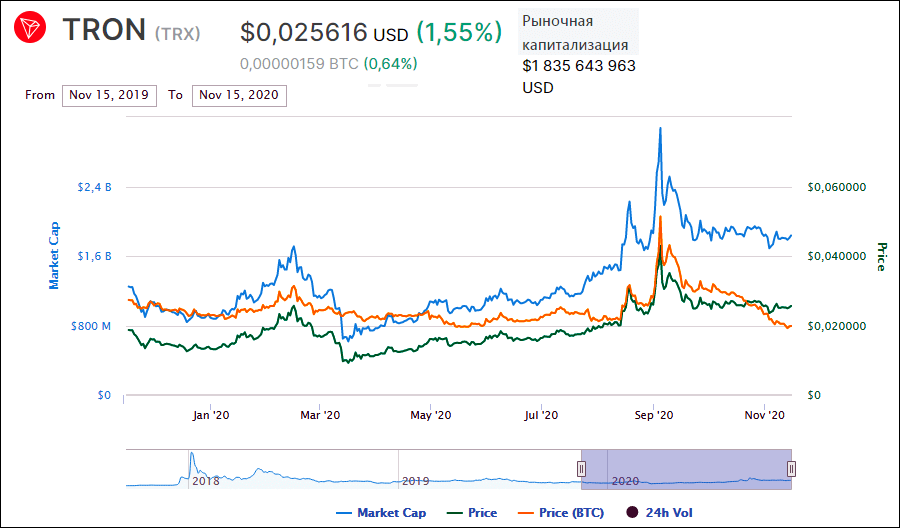This screenshot has height=528, width=900.
Task: Click the Sep '20 x-axis label
Action: pos(654,414)
